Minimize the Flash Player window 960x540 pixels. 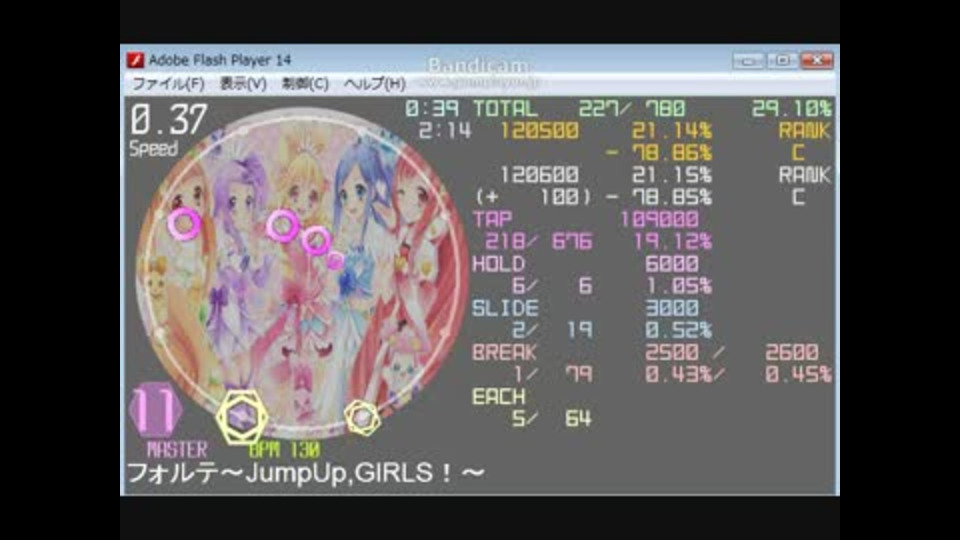(748, 60)
